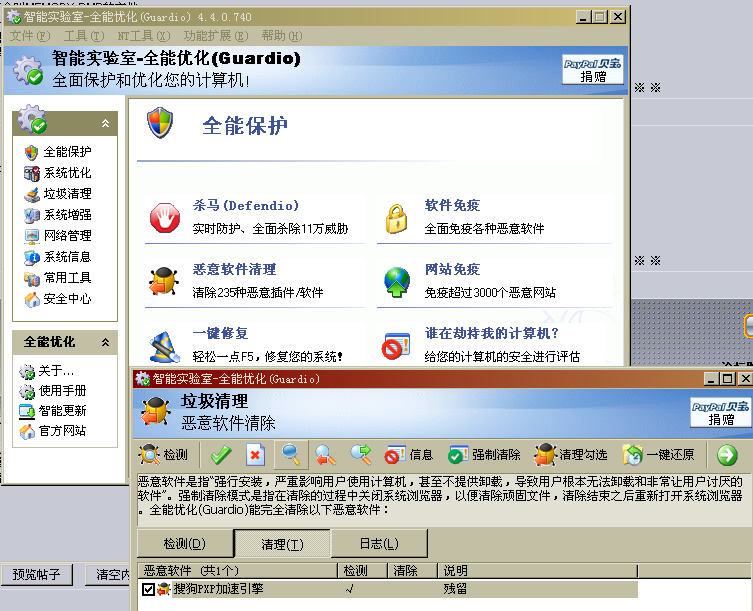This screenshot has height=611, width=753.
Task: Click magnifier with red arrow icon
Action: [x=326, y=455]
